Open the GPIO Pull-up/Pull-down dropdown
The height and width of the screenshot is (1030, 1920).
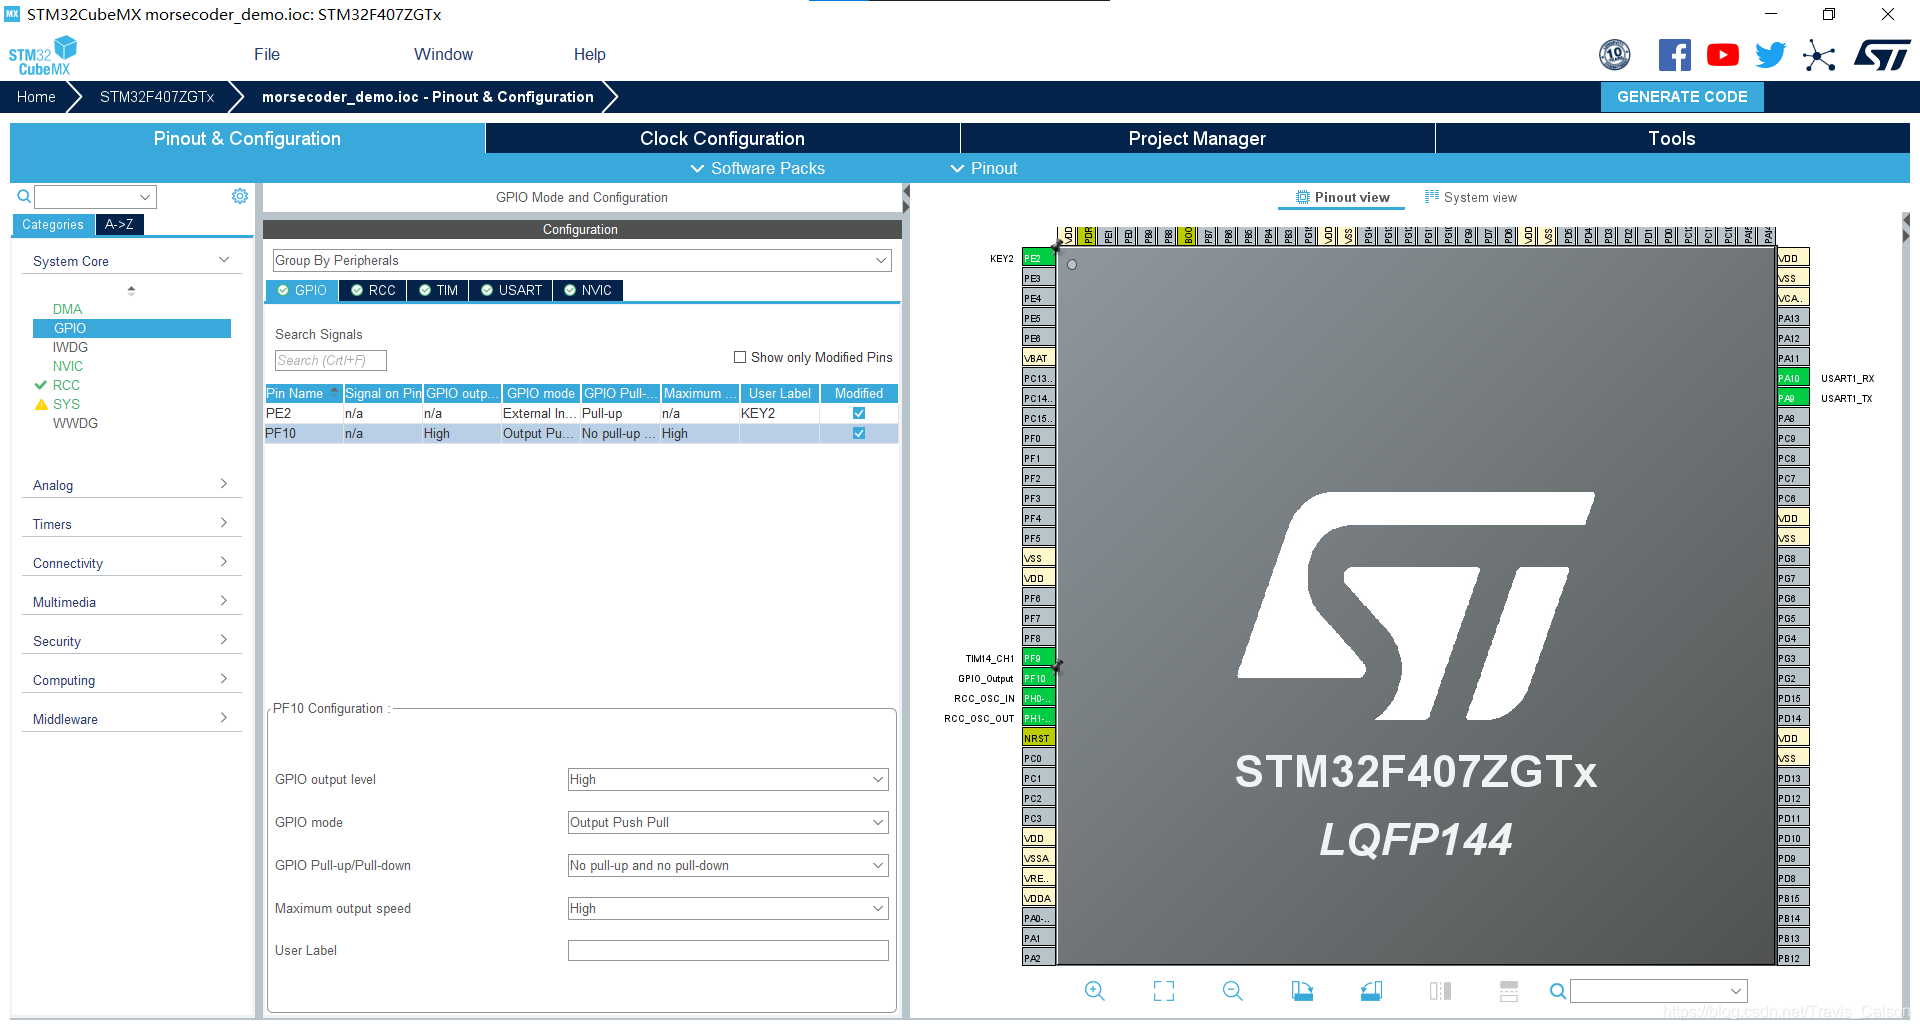(728, 865)
